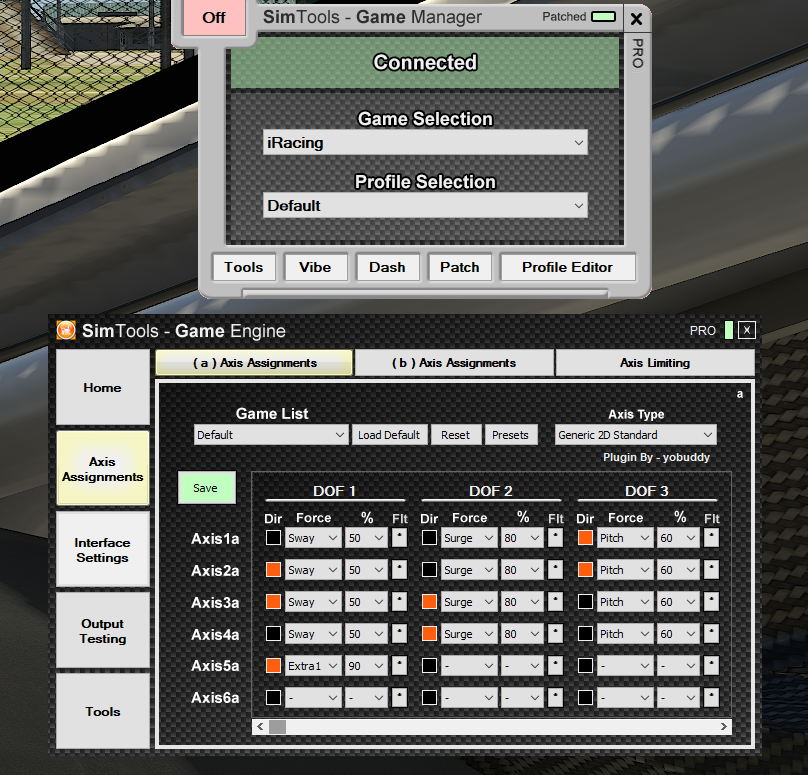This screenshot has height=775, width=808.
Task: Toggle Axis5a DOF 1 direction box
Action: 273,665
